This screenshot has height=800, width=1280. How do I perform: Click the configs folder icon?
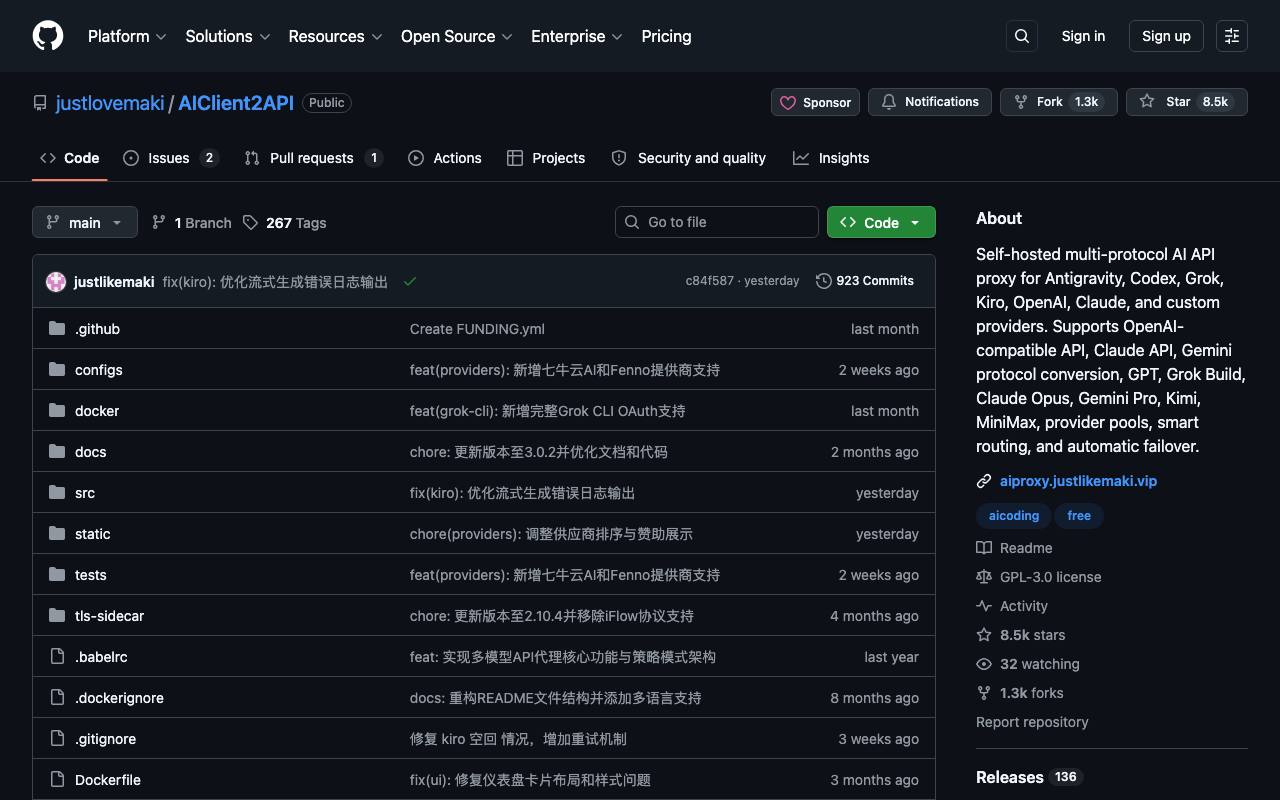(x=57, y=370)
